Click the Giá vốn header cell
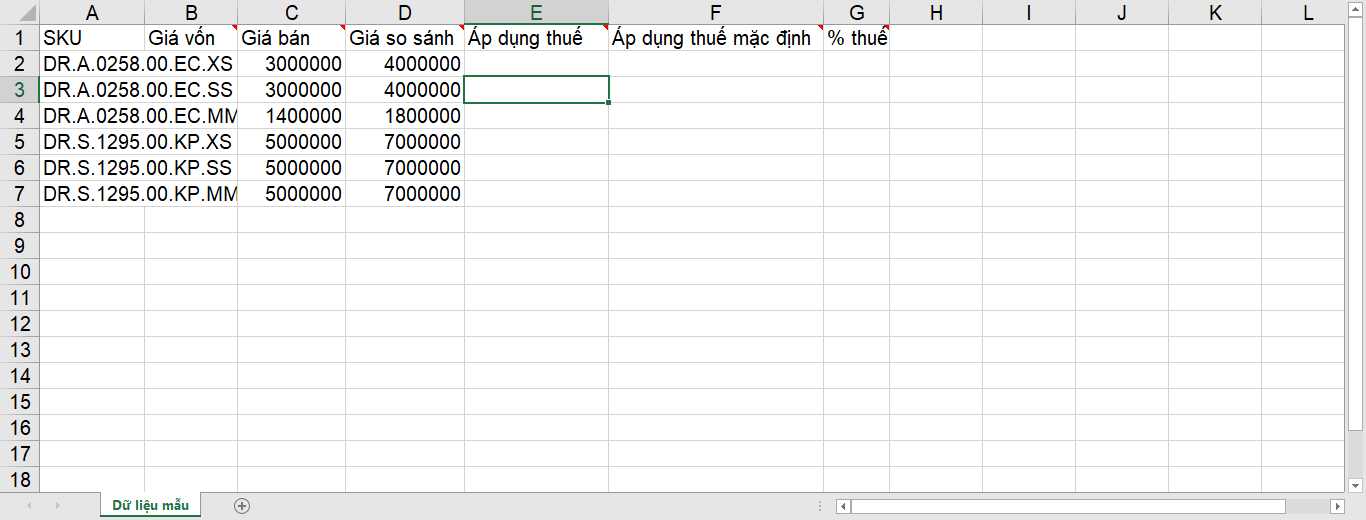The height and width of the screenshot is (520, 1366). pyautogui.click(x=191, y=38)
